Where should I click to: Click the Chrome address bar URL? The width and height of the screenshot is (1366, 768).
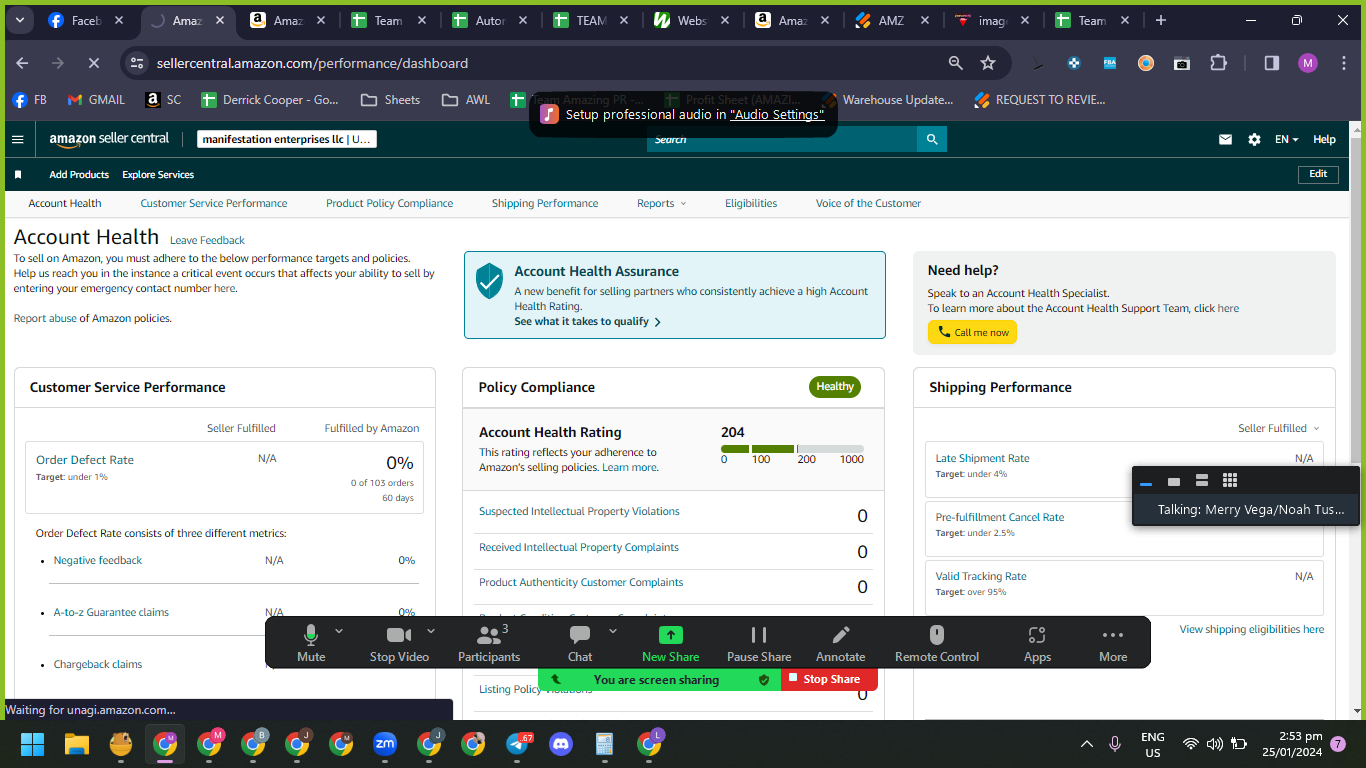click(312, 63)
